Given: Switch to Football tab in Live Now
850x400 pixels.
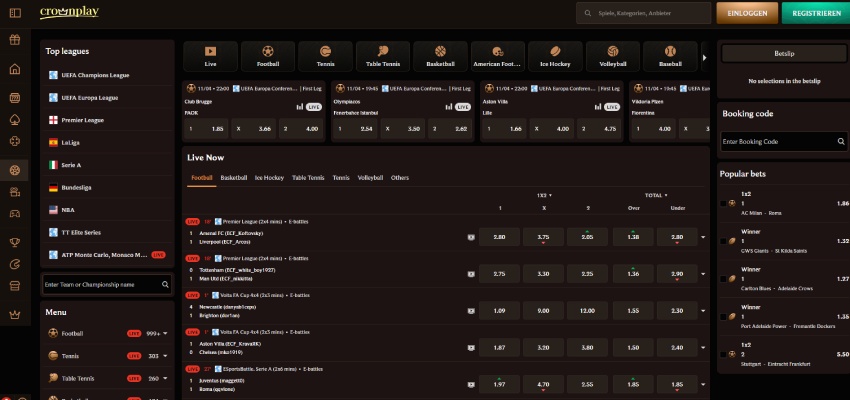Looking at the screenshot, I should (202, 178).
